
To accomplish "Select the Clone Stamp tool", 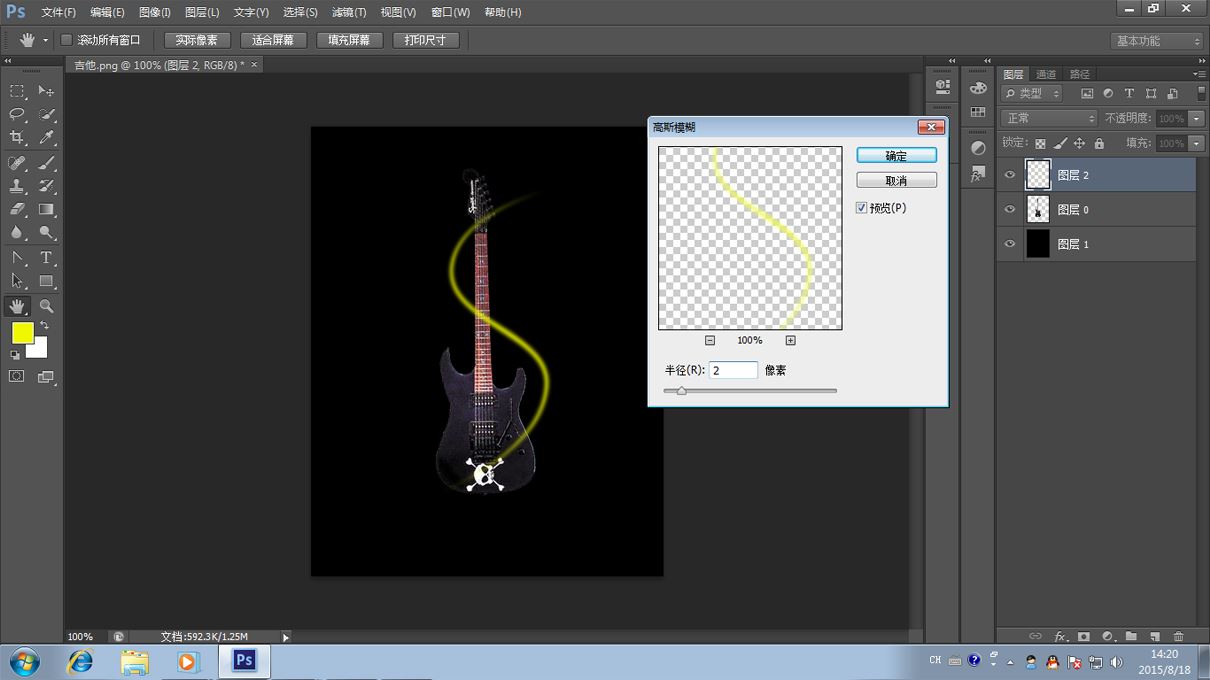I will (x=17, y=186).
